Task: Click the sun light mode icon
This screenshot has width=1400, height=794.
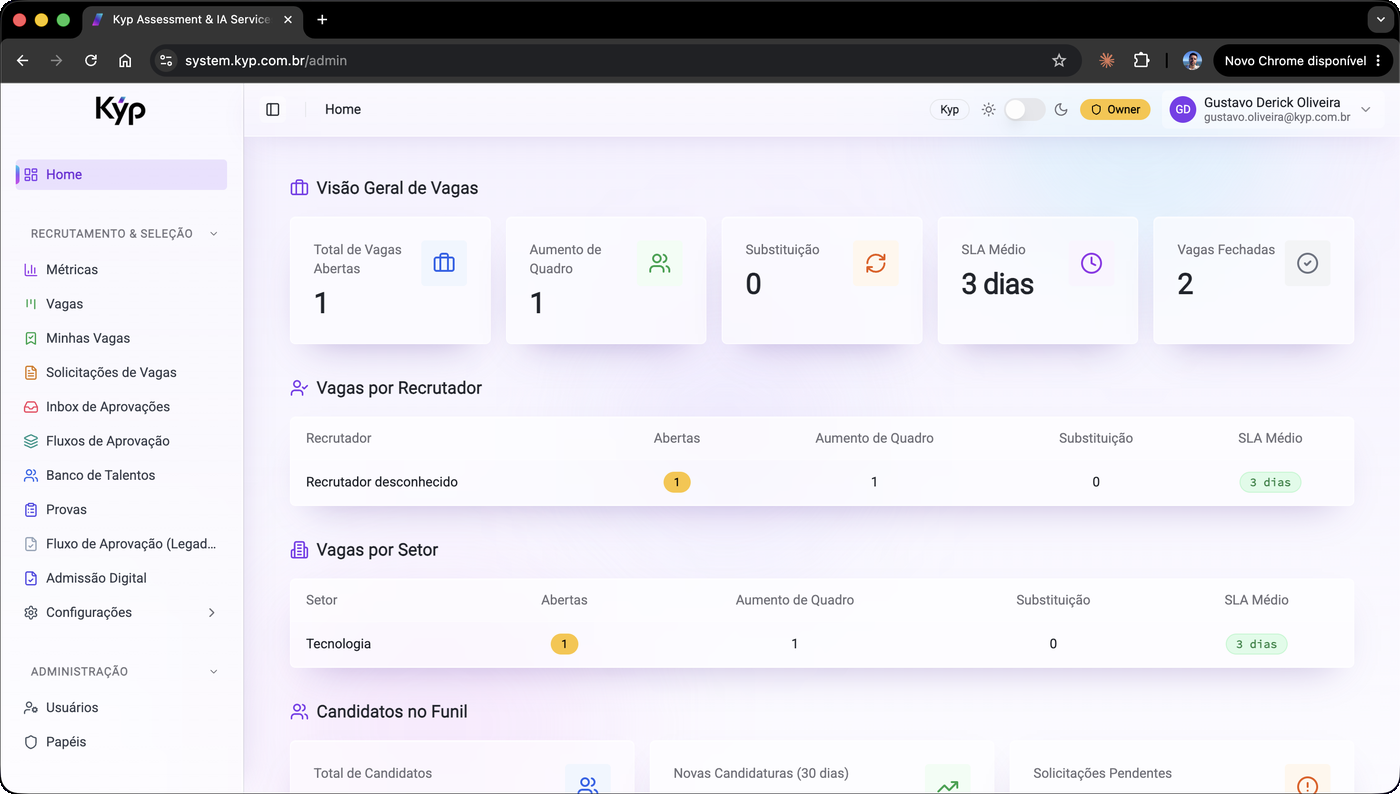Action: 988,110
